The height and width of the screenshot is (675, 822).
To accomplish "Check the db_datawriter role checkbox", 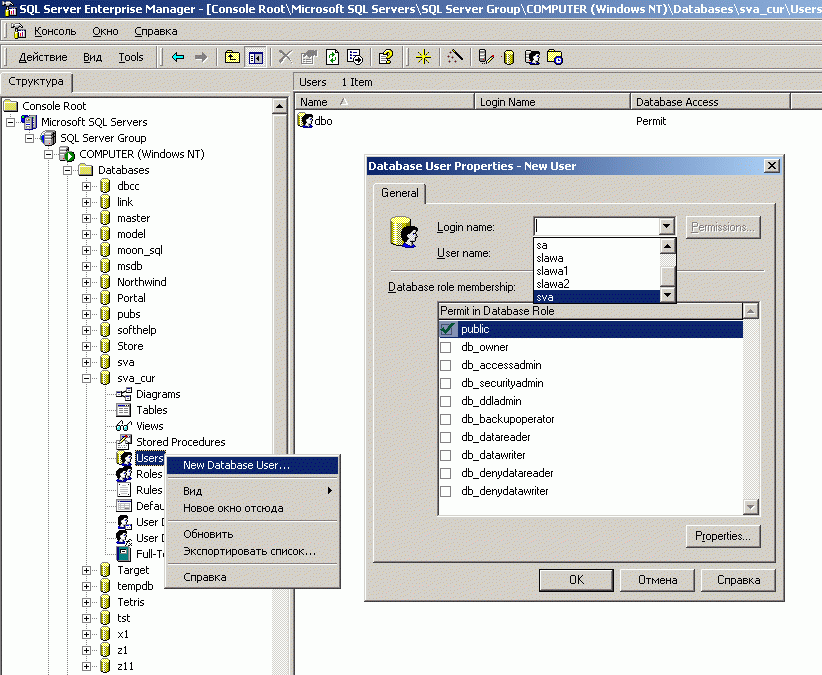I will (446, 455).
